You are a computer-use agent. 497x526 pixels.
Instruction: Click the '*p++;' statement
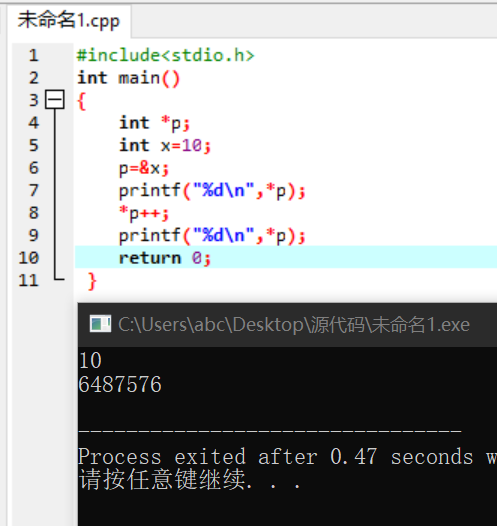coord(144,213)
